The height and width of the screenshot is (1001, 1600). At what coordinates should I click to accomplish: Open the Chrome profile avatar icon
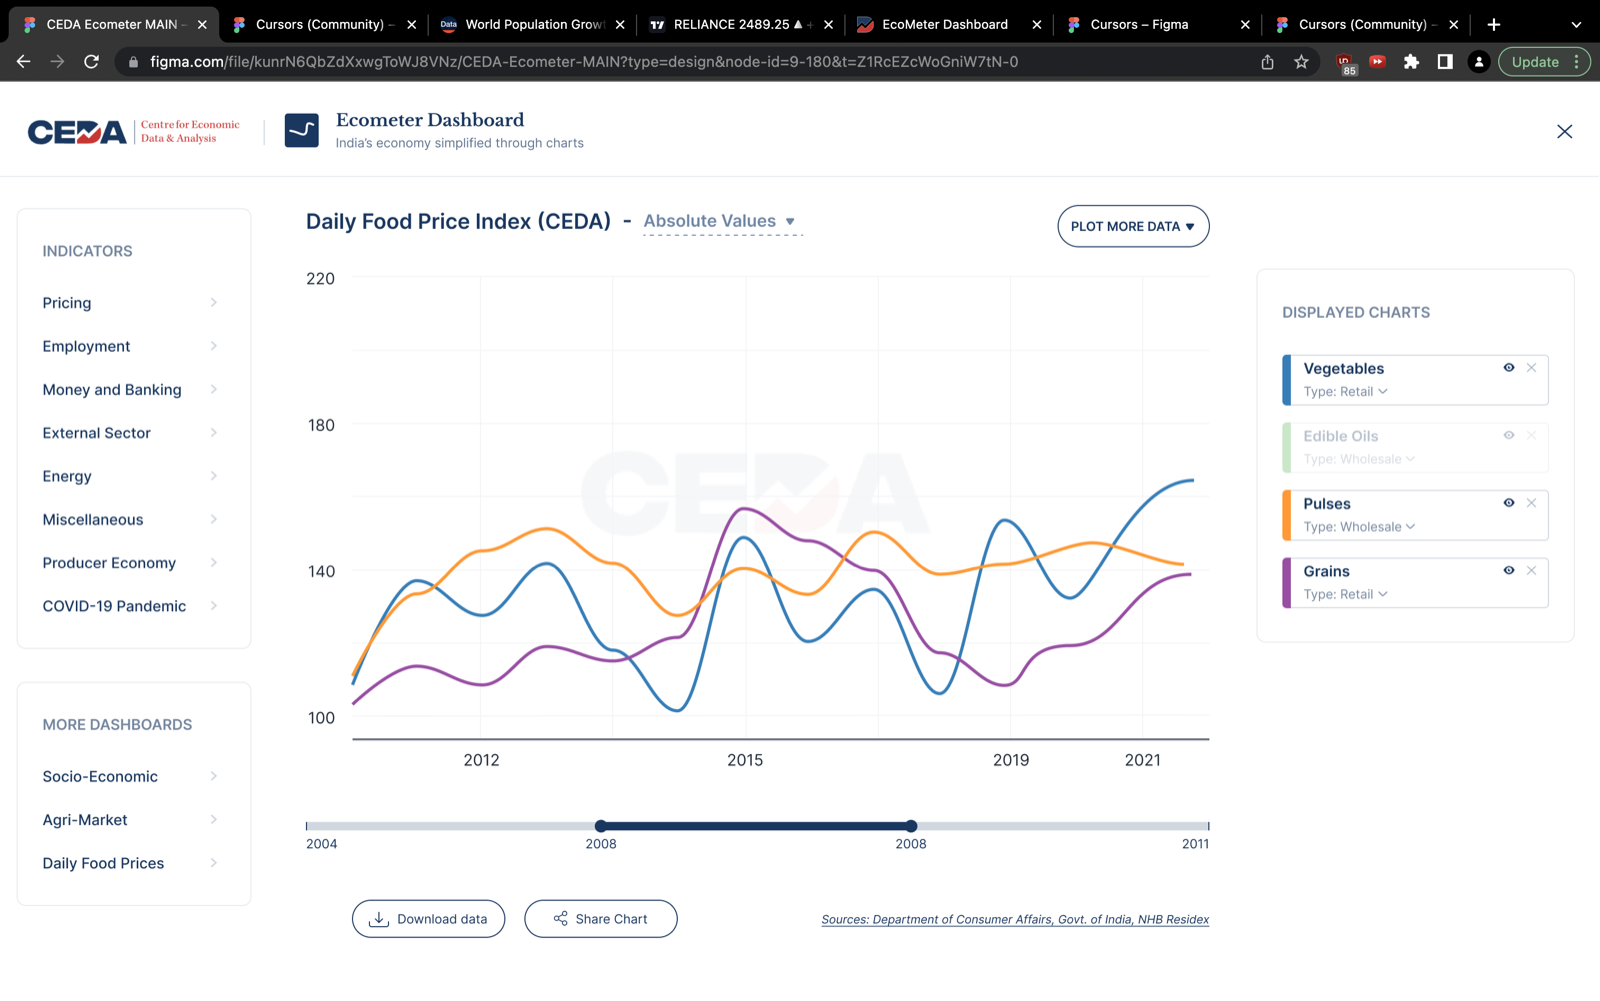tap(1478, 62)
